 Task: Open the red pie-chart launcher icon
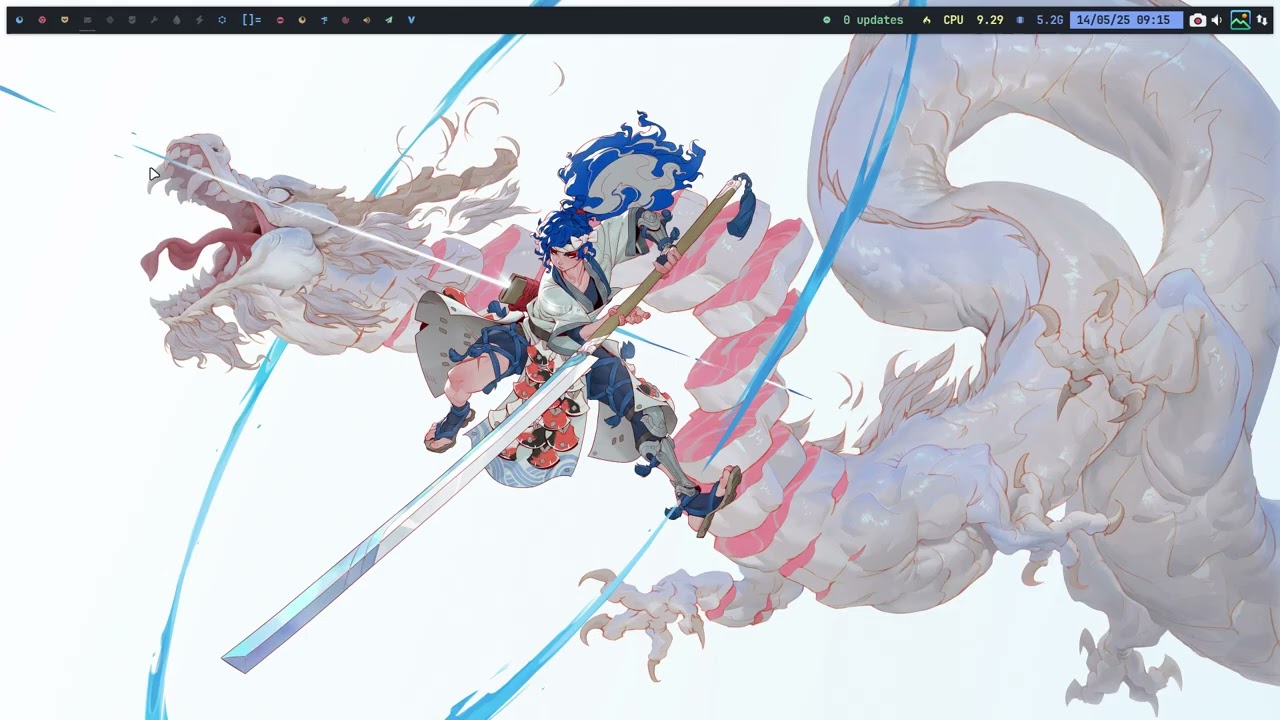[x=345, y=20]
